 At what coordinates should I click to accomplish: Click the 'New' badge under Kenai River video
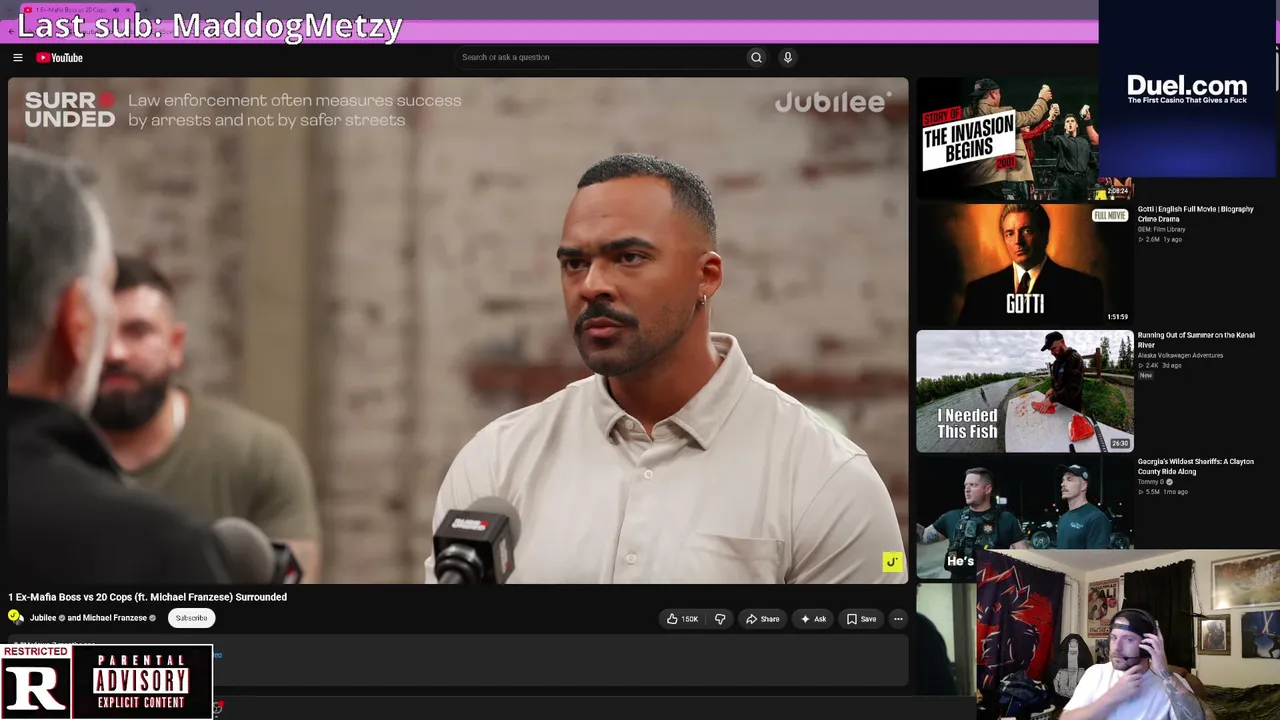pyautogui.click(x=1146, y=376)
